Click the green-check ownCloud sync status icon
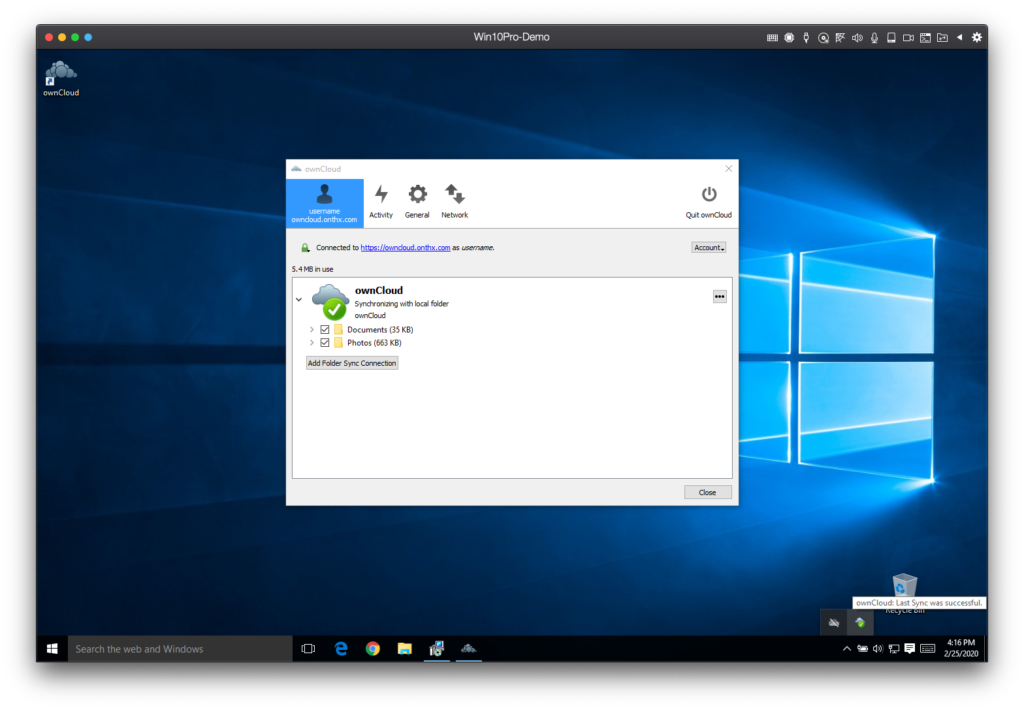The image size is (1024, 710). [330, 302]
